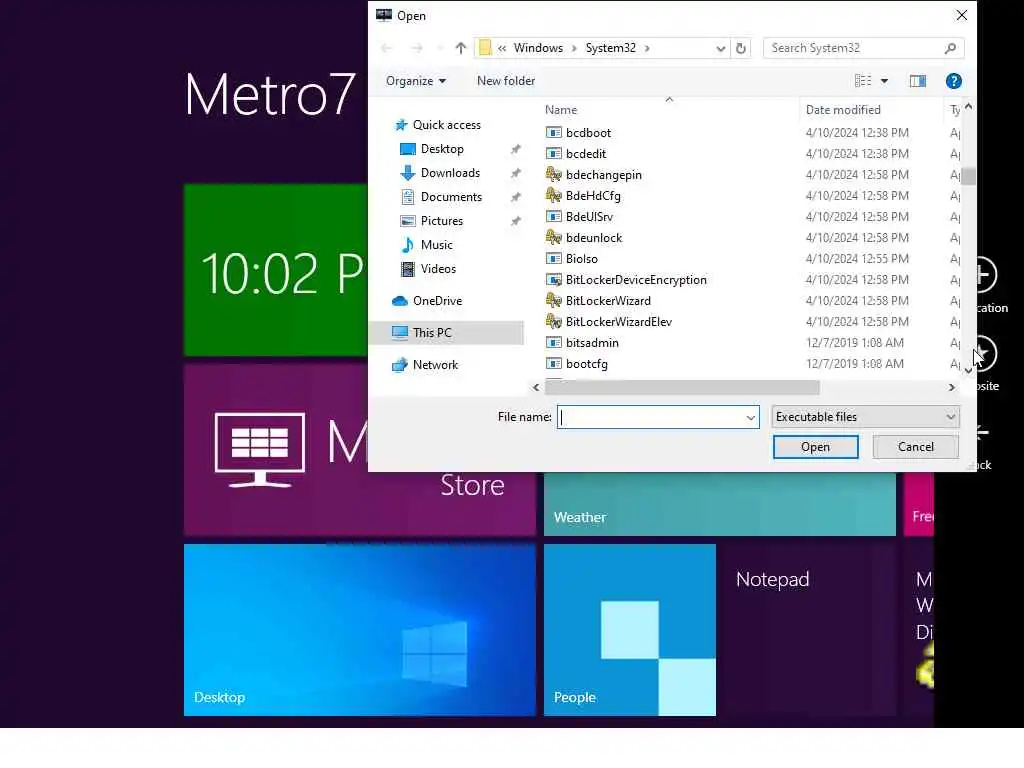This screenshot has height=768, width=1024.
Task: Click the chevron after Windows breadcrumb
Action: 574,48
